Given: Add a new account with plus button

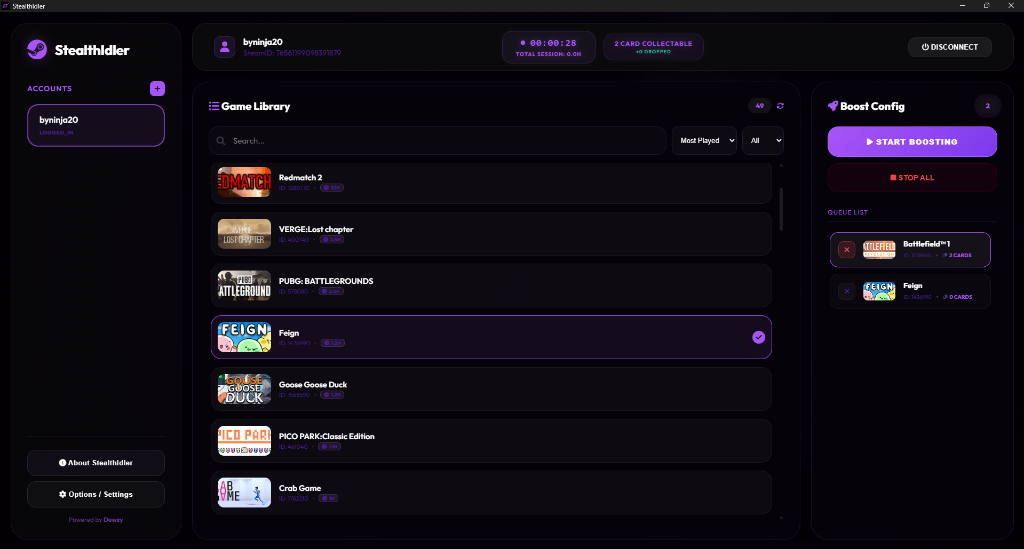Looking at the screenshot, I should 157,89.
